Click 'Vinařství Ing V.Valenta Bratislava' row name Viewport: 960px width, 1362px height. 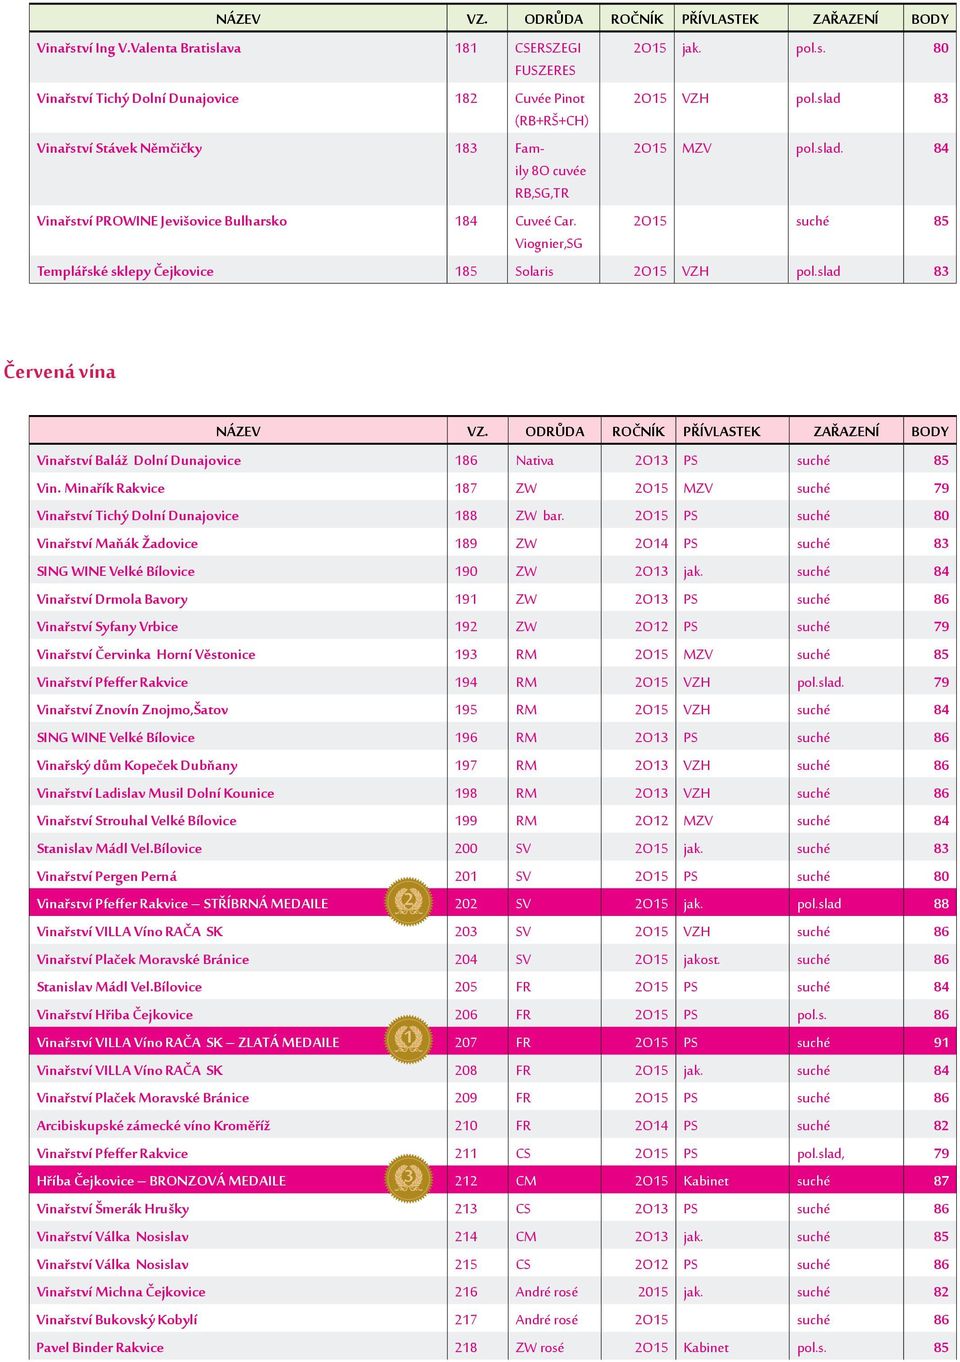139,48
